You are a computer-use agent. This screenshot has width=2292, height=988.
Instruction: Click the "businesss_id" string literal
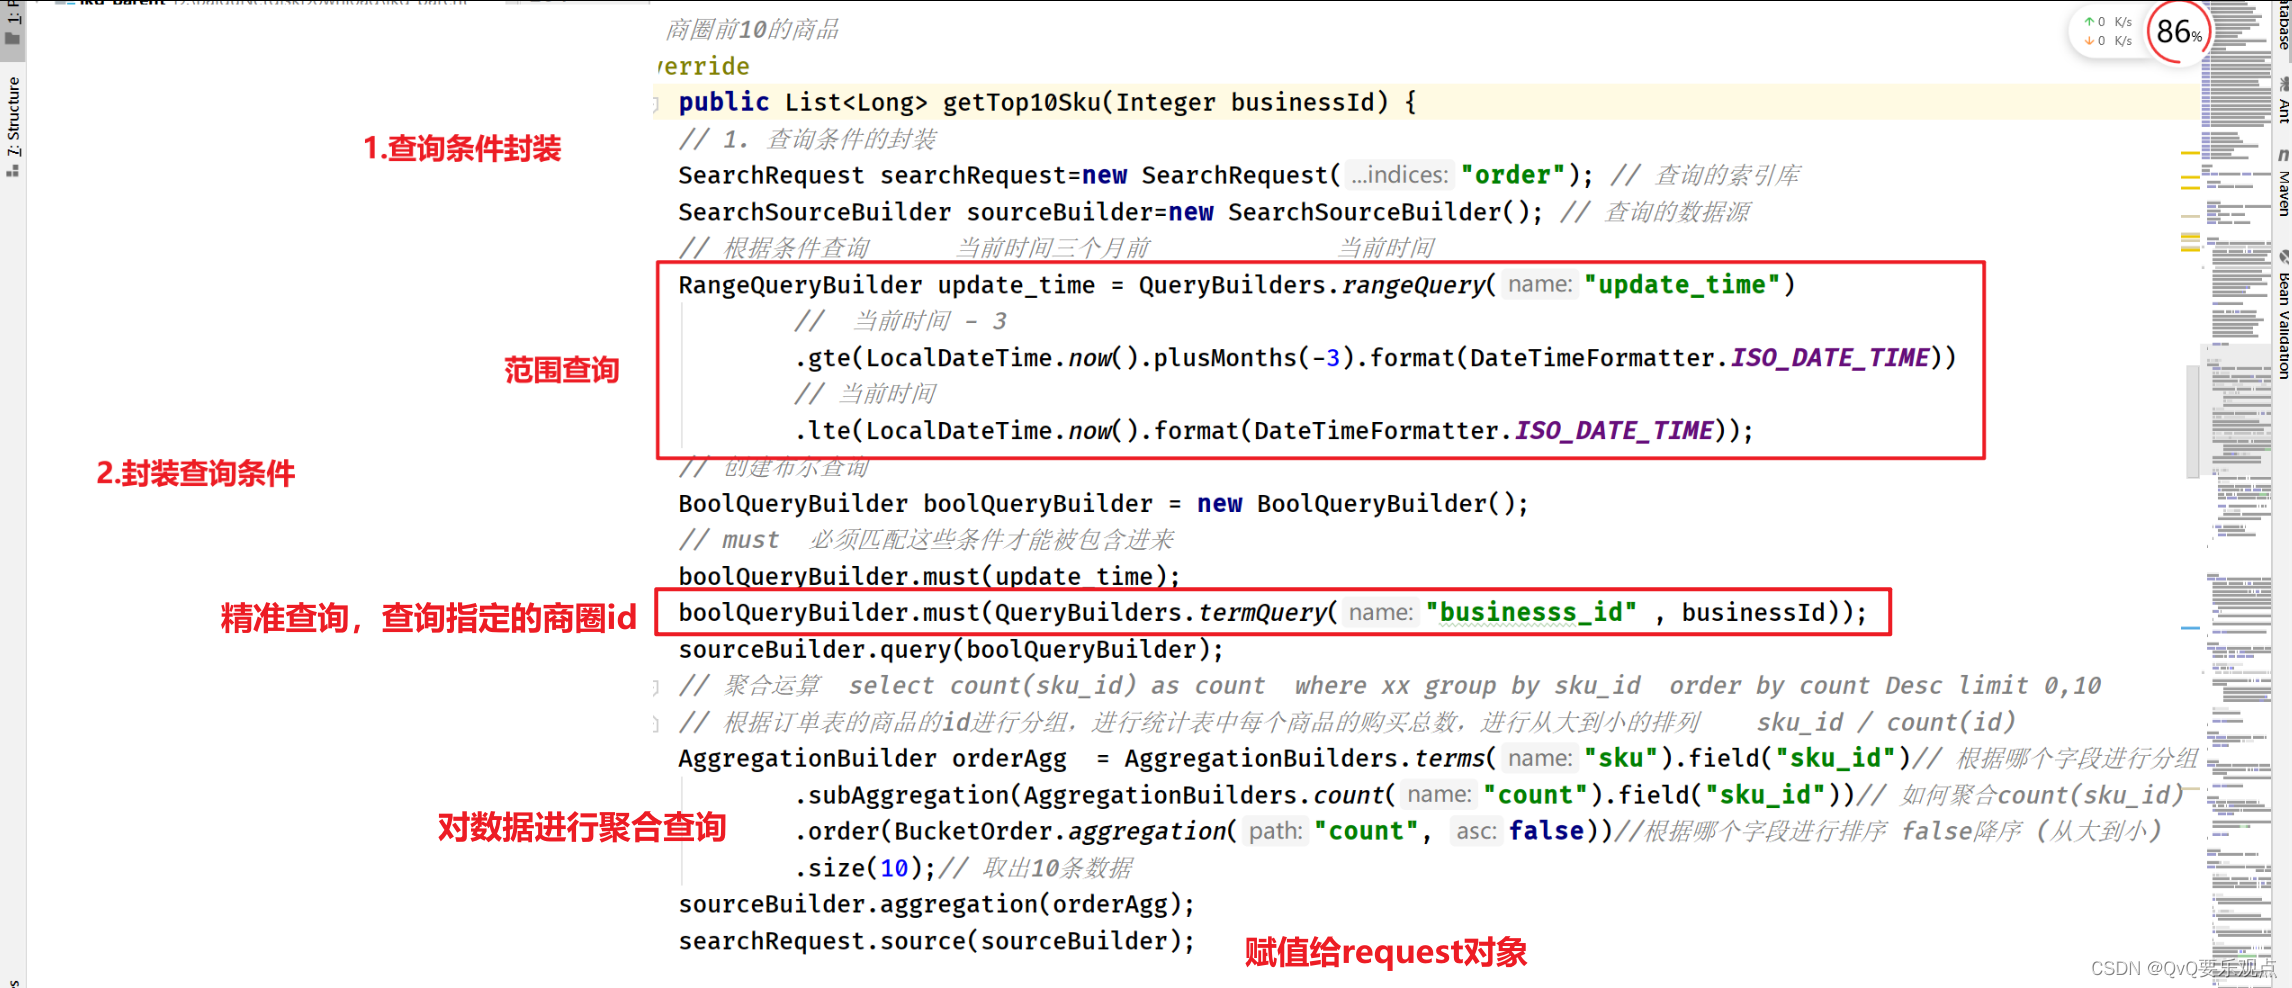1531,613
